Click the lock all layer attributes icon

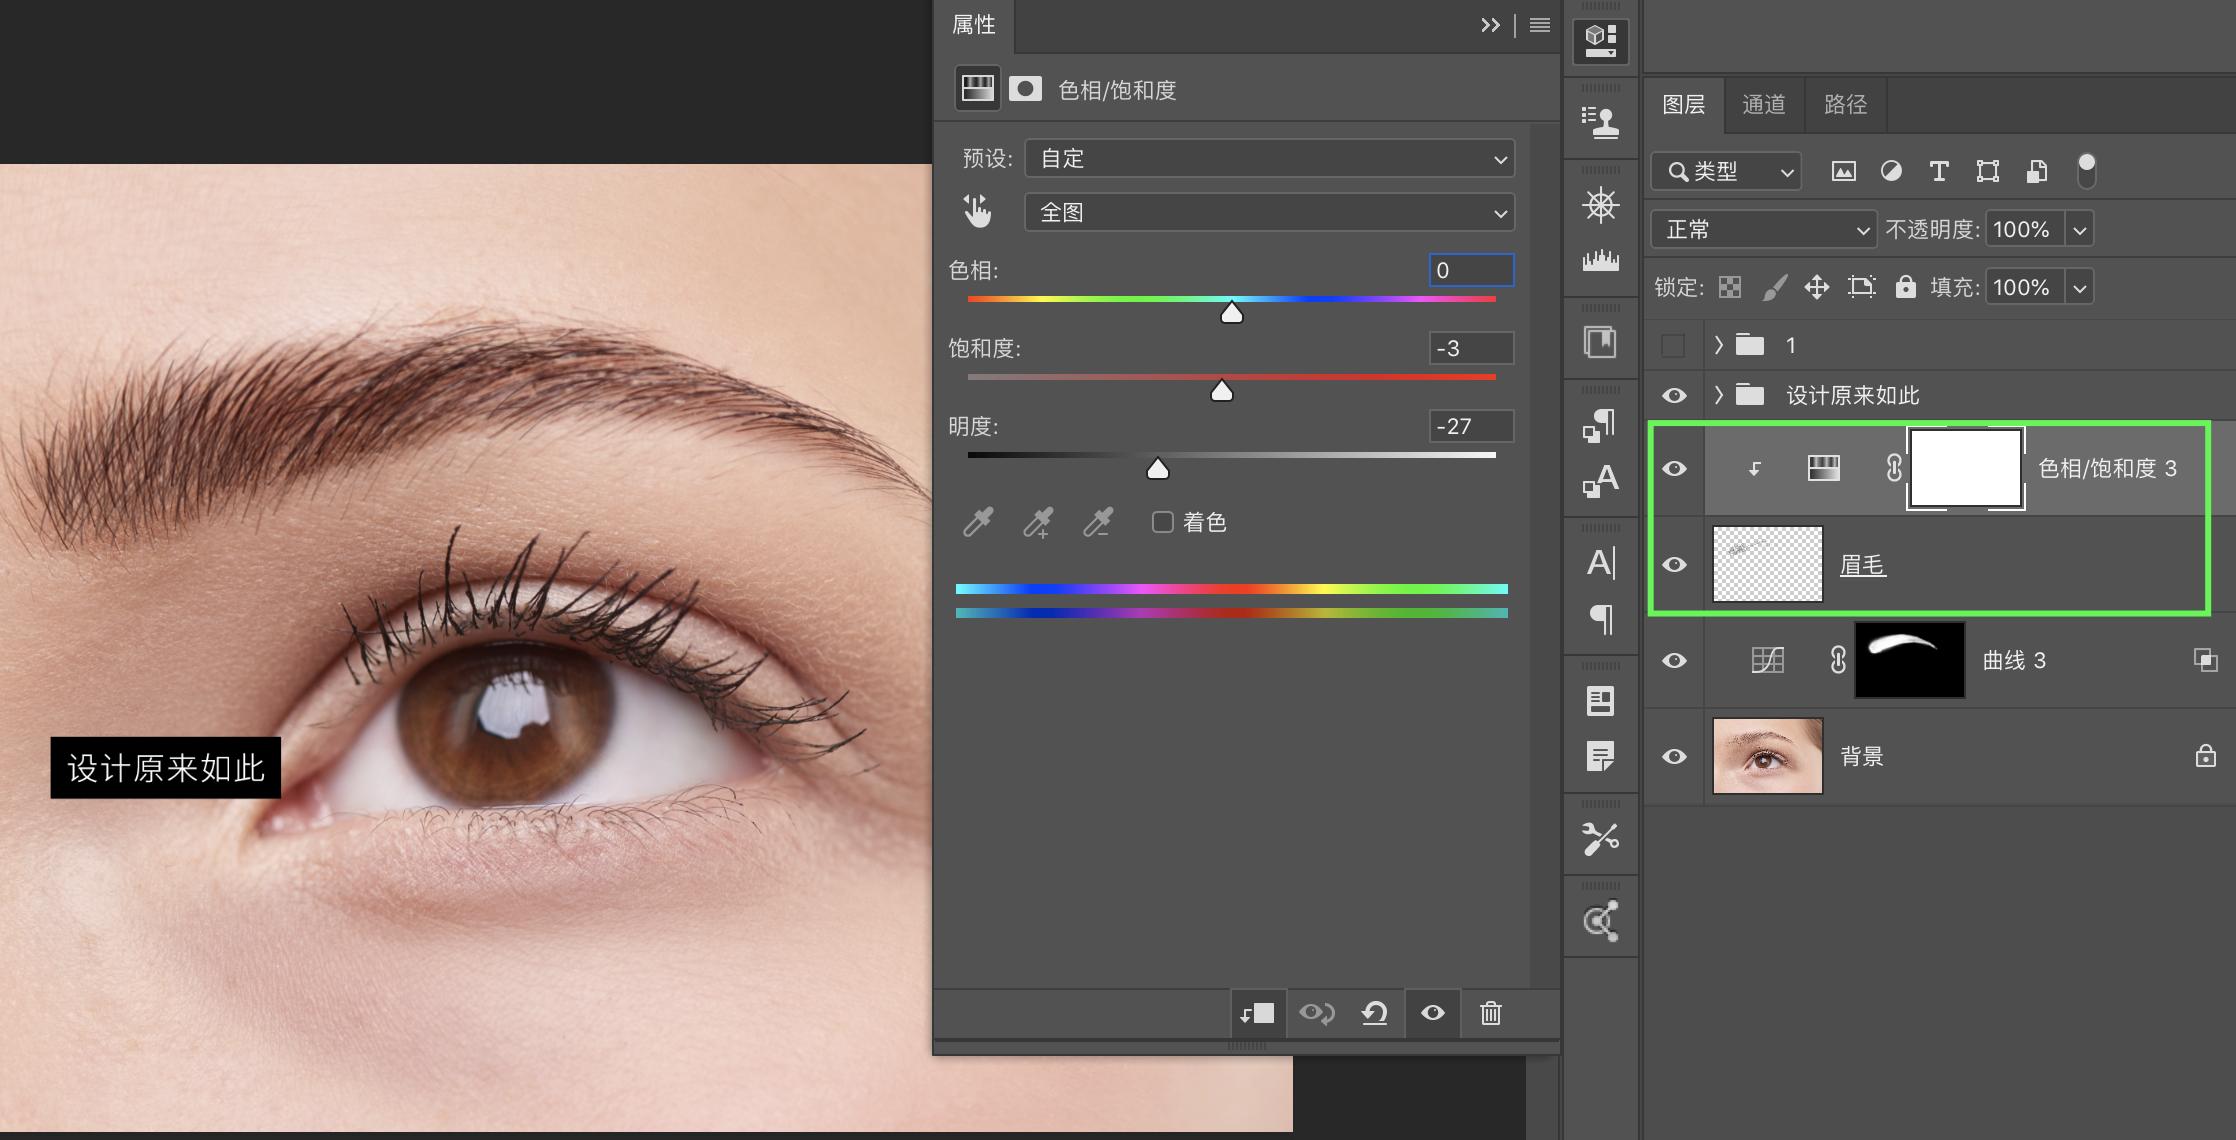[1905, 288]
